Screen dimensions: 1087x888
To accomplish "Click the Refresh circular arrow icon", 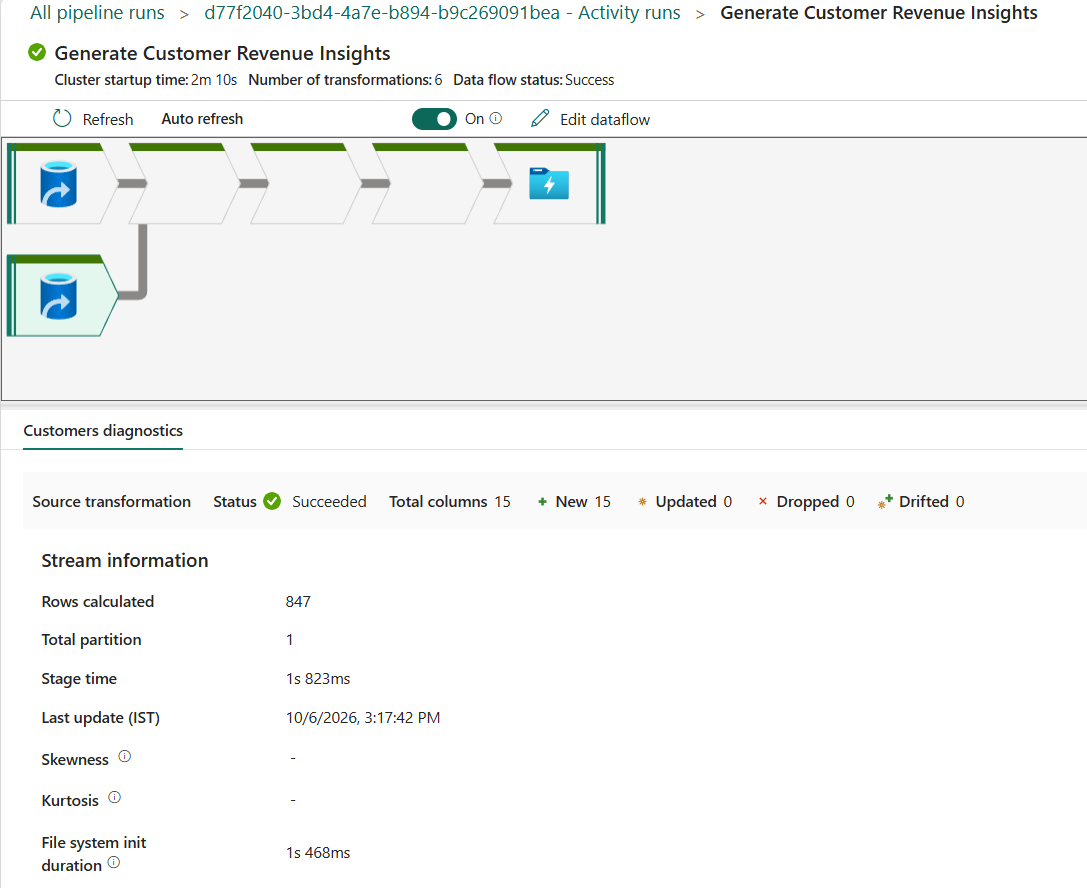I will (x=62, y=119).
